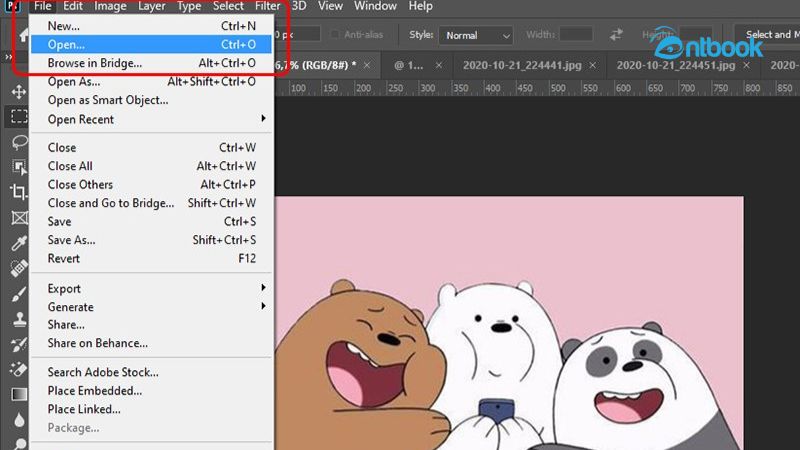This screenshot has width=800, height=450.
Task: Choose Close and Go to Bridge...
Action: [x=152, y=203]
